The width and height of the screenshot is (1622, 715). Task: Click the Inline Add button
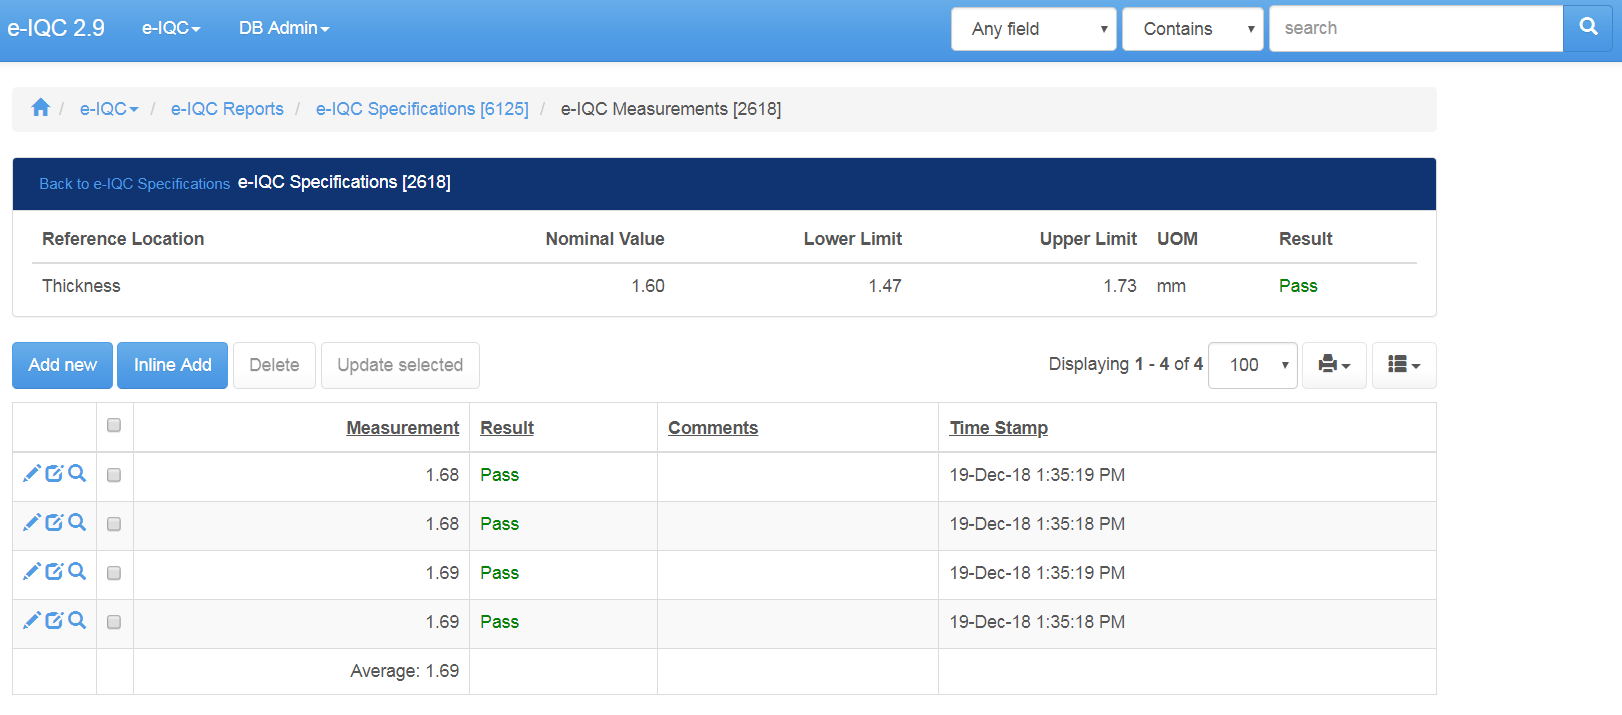click(172, 365)
